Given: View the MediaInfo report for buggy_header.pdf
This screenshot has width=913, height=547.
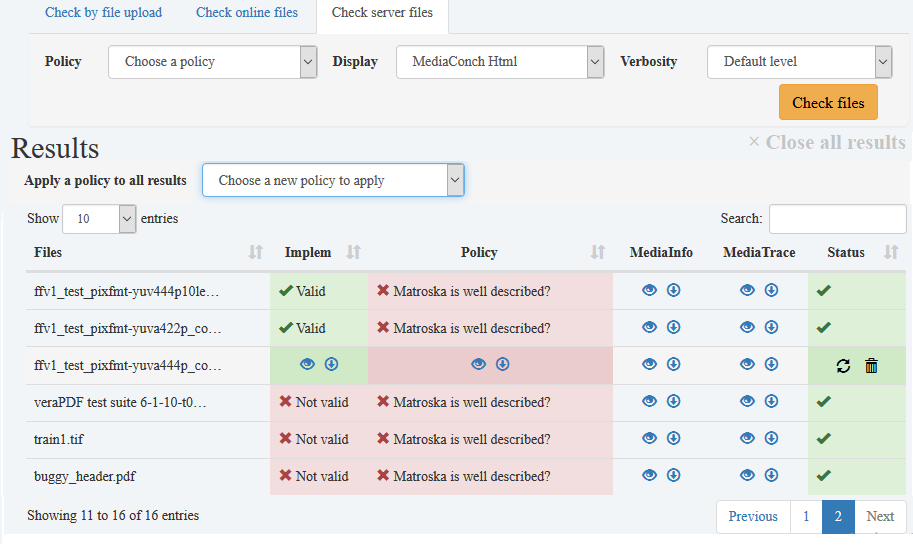Looking at the screenshot, I should tap(649, 476).
